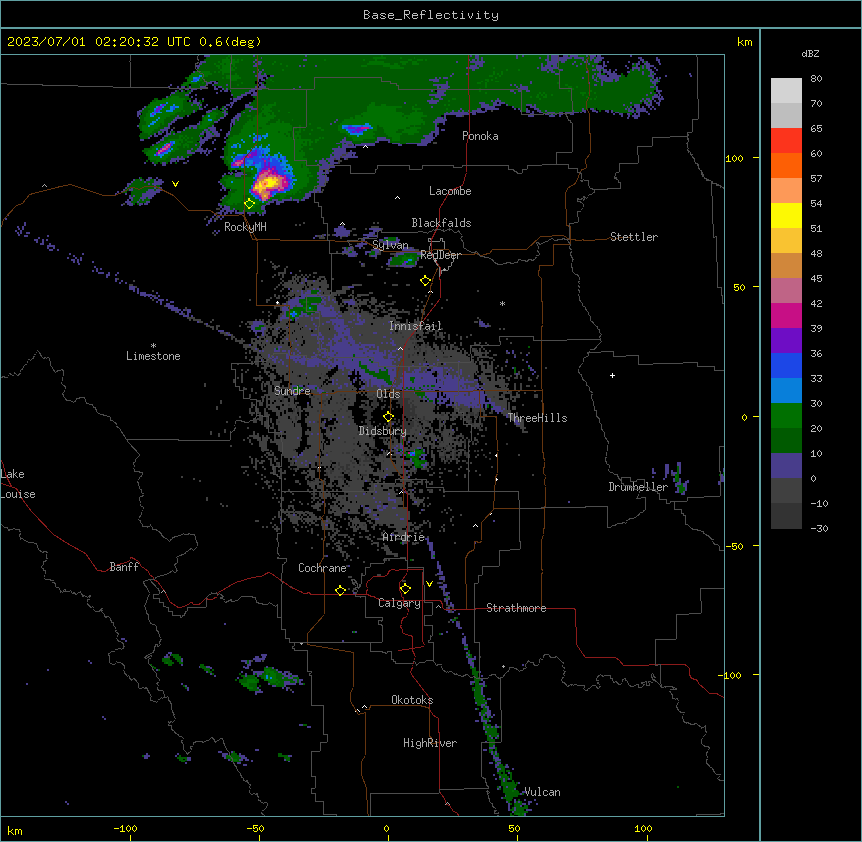Click the yellow v marker northeast of Calgary
862x842 pixels.
point(429,584)
